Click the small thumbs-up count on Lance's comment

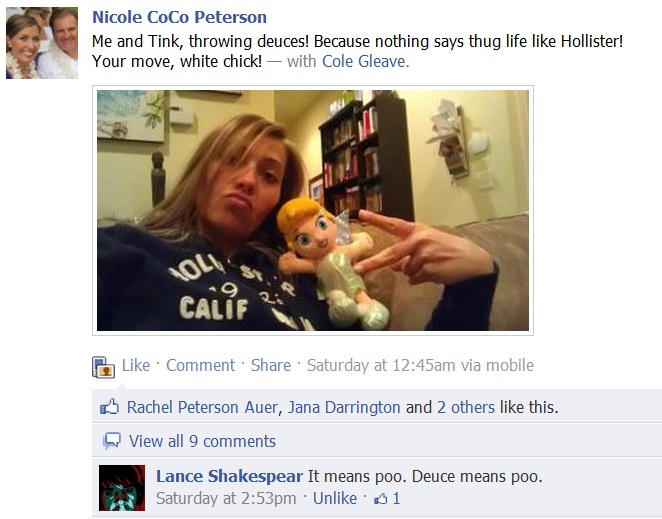(388, 498)
